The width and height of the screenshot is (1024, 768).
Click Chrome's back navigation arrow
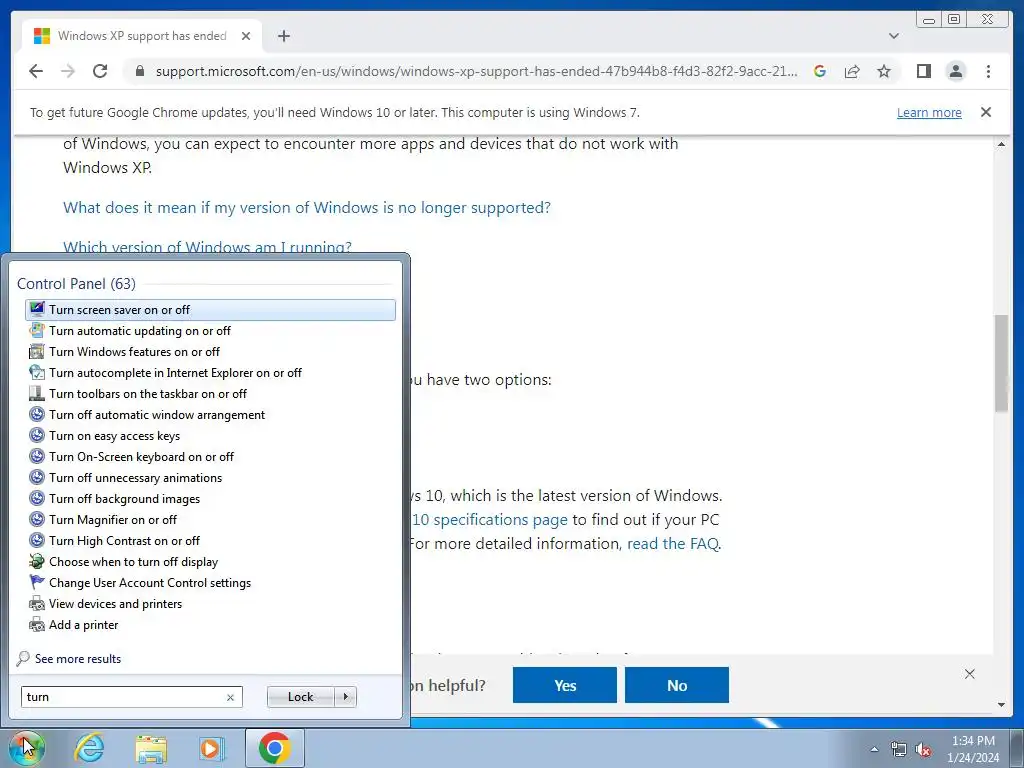click(x=36, y=71)
